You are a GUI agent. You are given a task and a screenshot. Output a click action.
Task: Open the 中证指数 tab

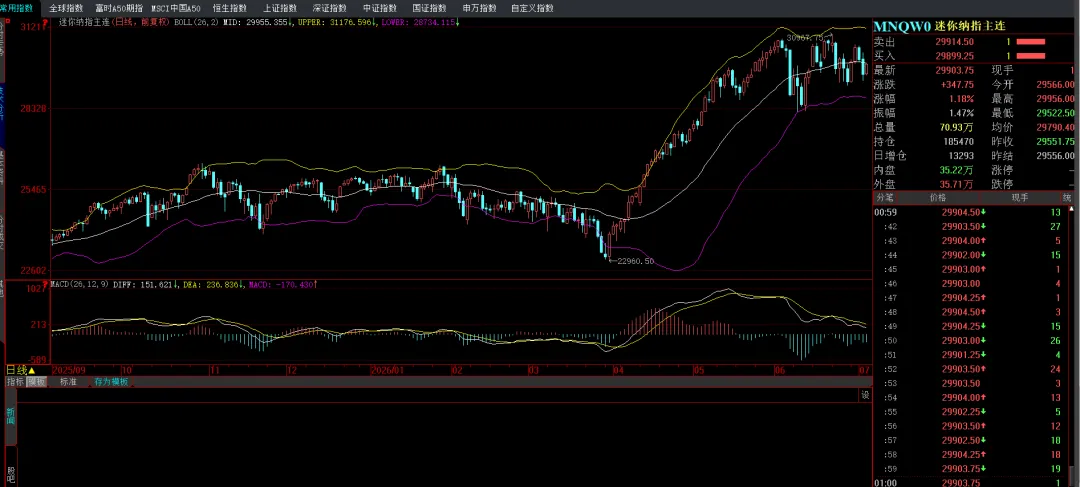380,8
